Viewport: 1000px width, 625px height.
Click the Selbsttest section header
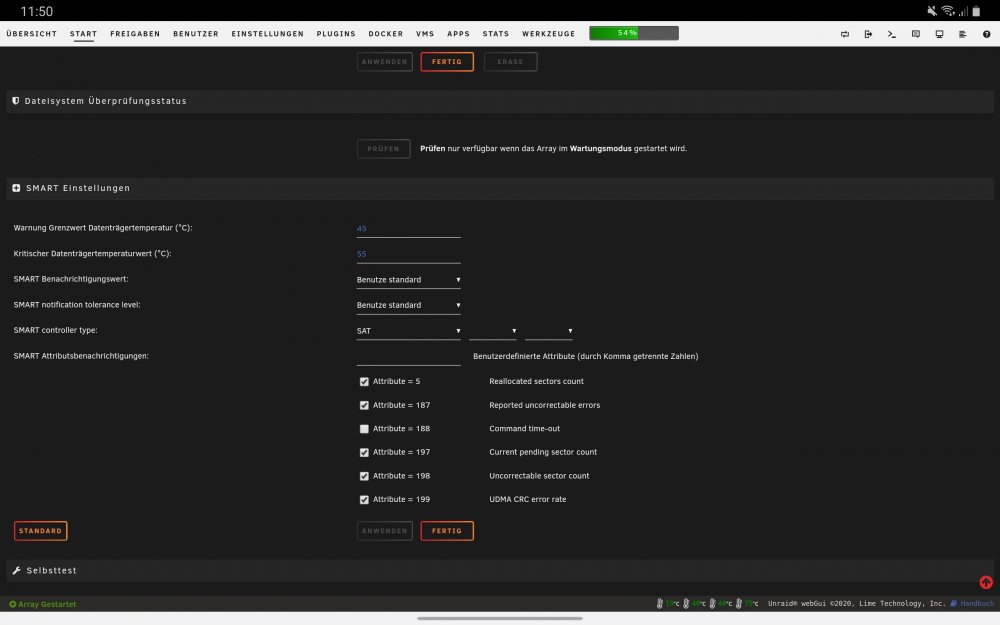(x=500, y=570)
